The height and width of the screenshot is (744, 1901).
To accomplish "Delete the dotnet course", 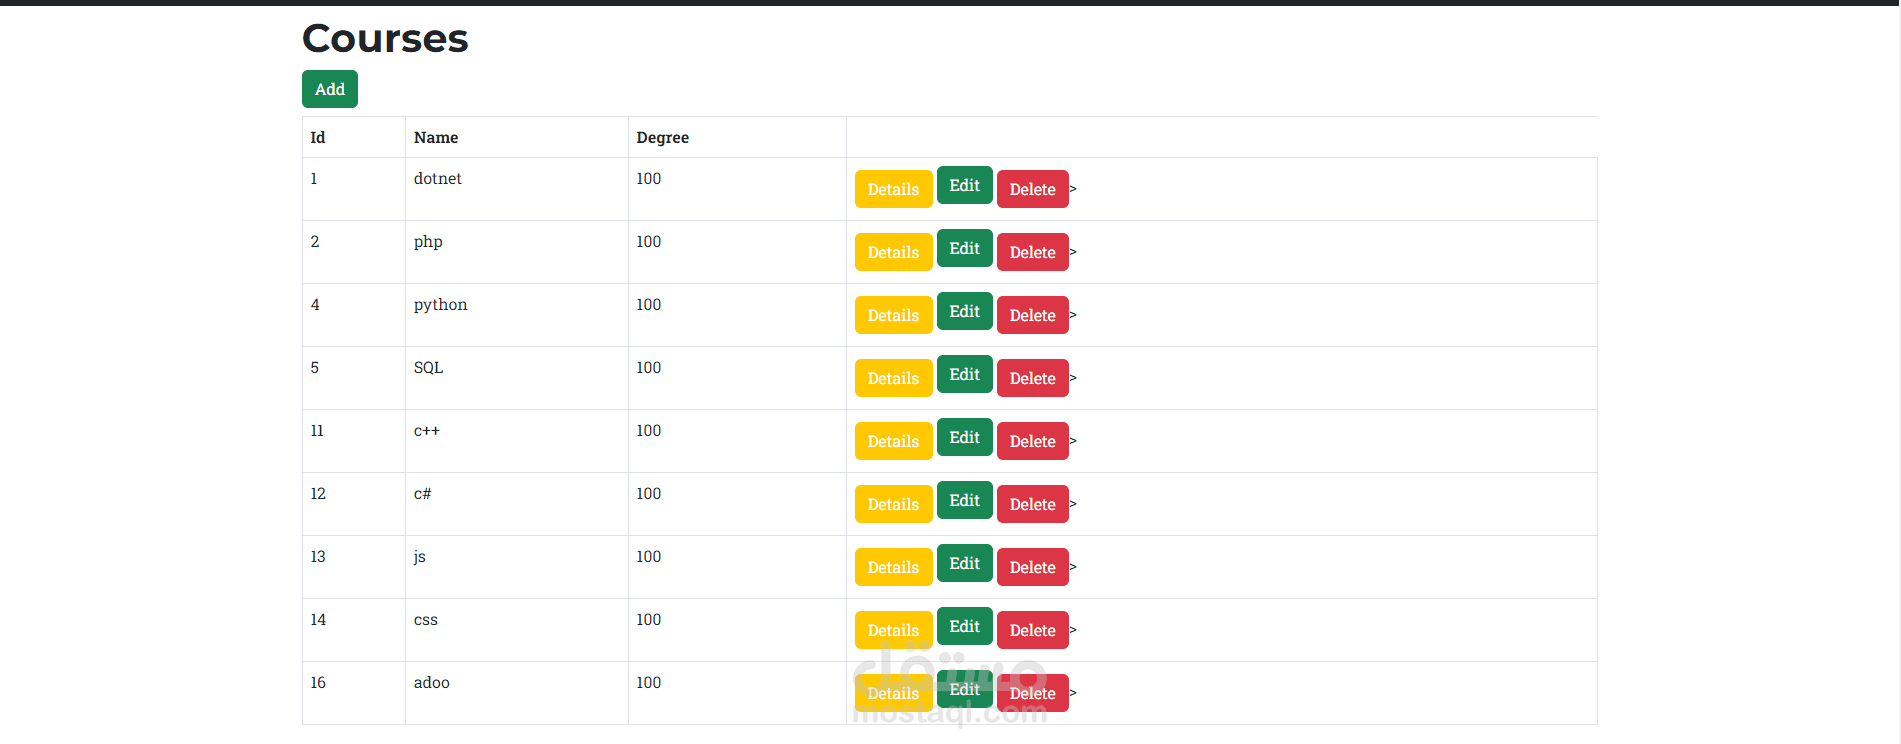I will point(1033,189).
